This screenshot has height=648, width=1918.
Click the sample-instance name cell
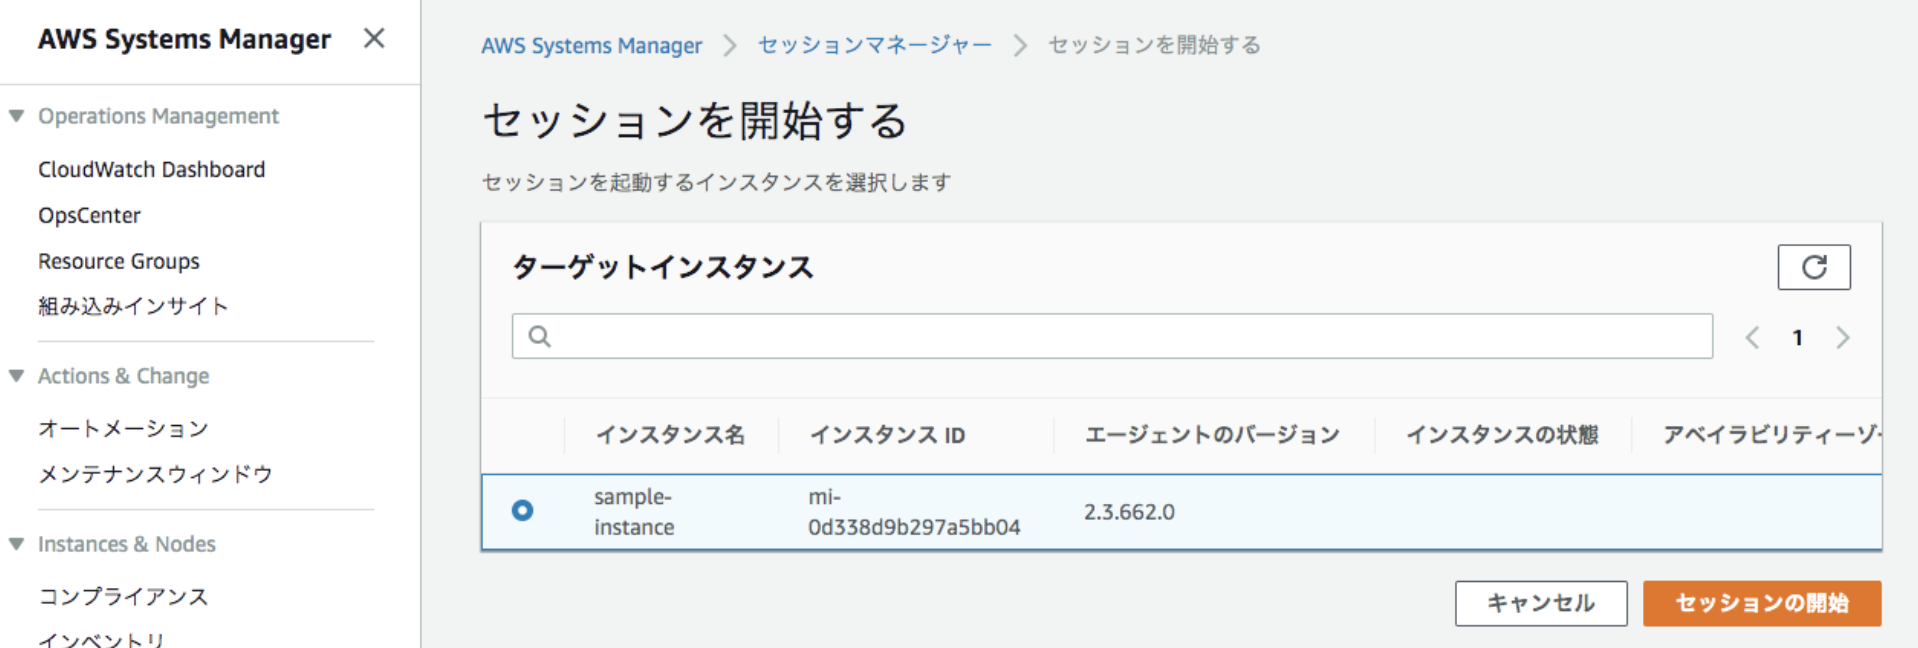634,512
